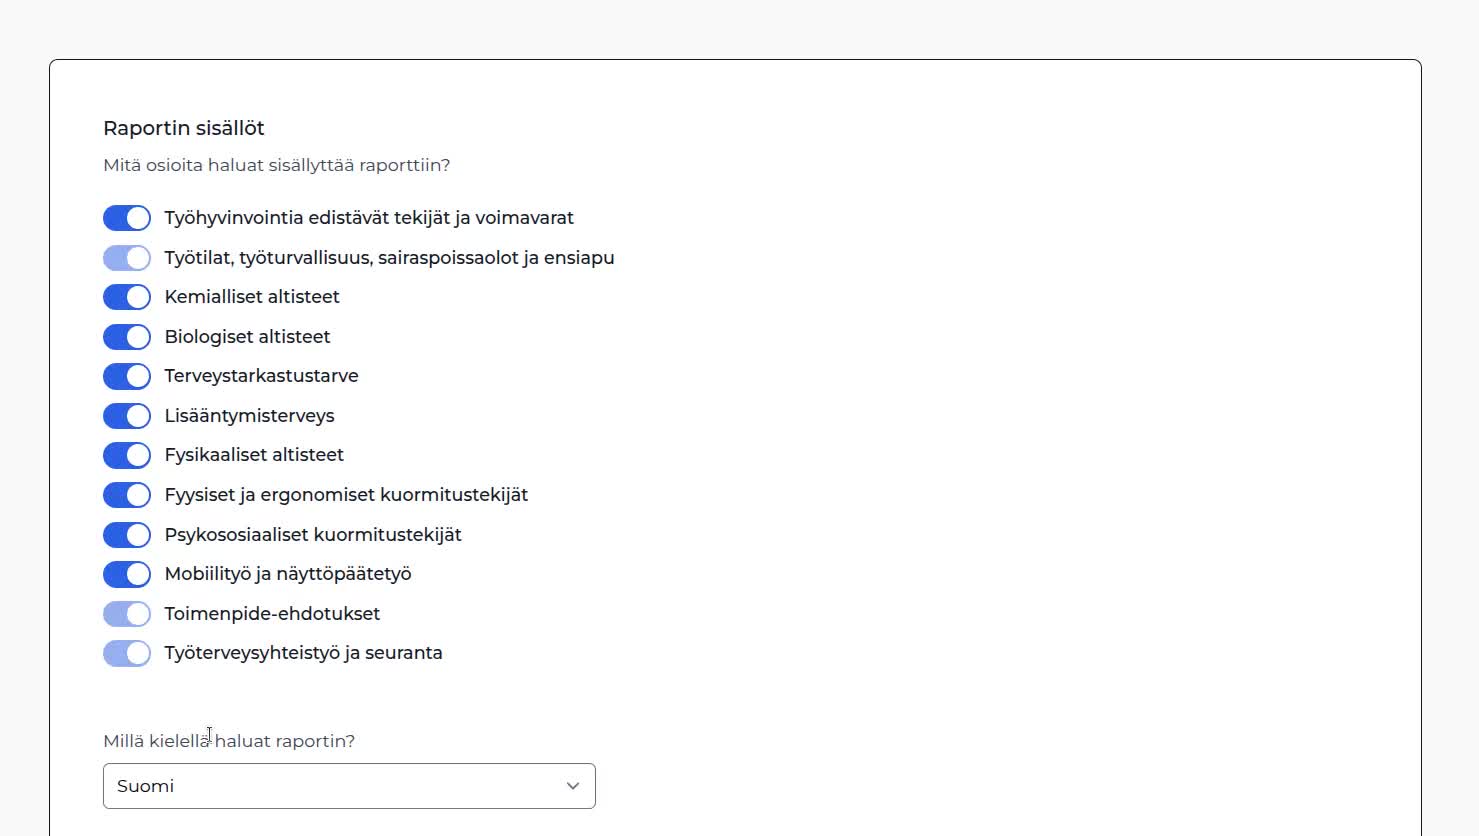The image size is (1479, 836).
Task: Open the Suomi language dropdown
Action: coord(349,786)
